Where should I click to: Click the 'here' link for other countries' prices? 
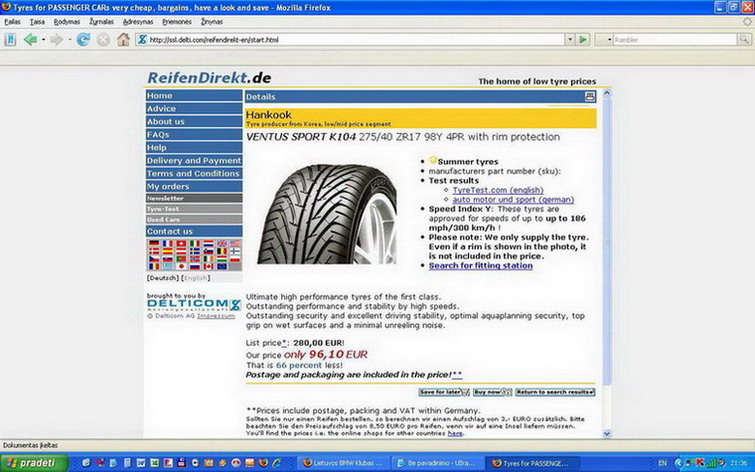455,433
